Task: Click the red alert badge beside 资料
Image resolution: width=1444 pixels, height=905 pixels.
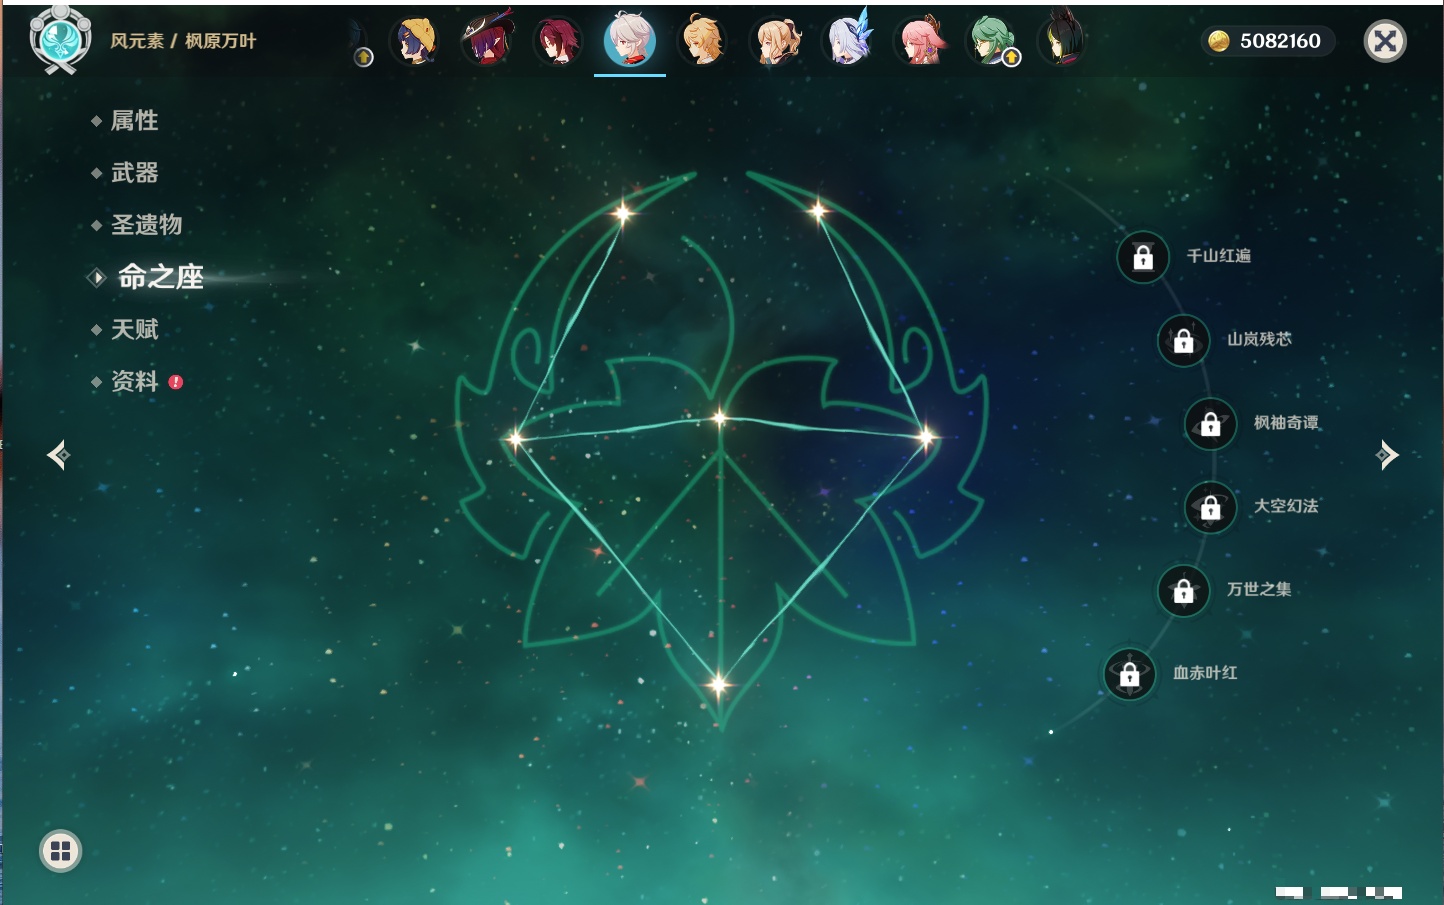Action: point(176,381)
